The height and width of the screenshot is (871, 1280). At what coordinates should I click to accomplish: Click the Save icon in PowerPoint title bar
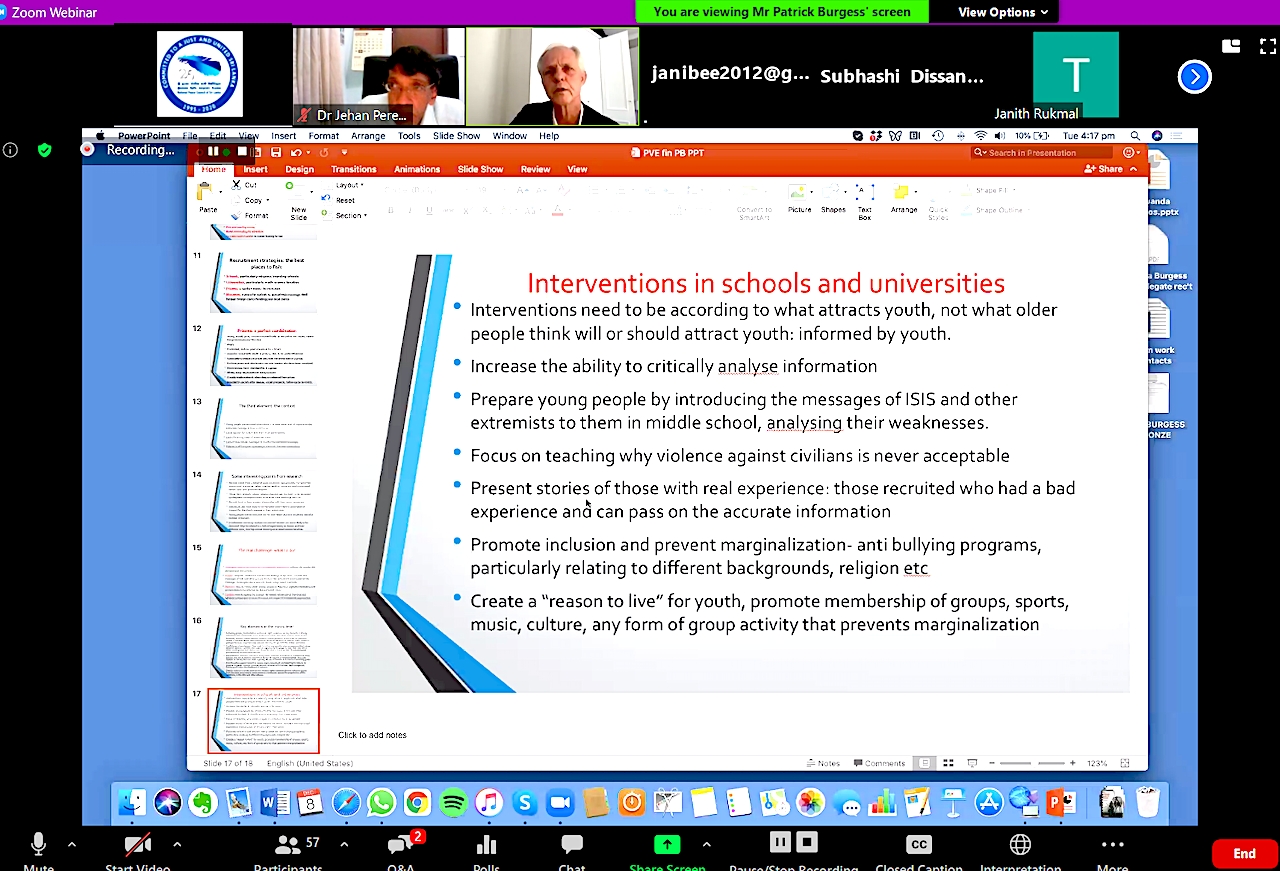[x=276, y=152]
